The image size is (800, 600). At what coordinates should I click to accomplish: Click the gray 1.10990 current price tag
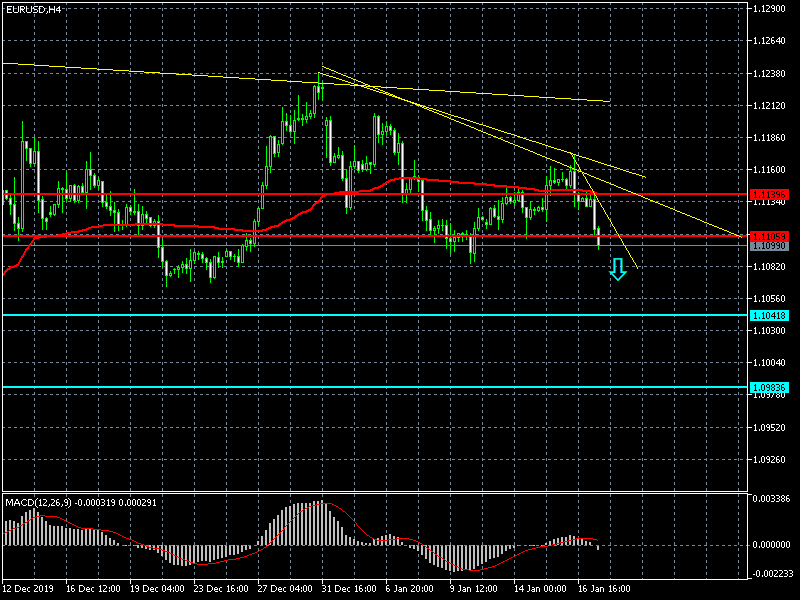[769, 246]
